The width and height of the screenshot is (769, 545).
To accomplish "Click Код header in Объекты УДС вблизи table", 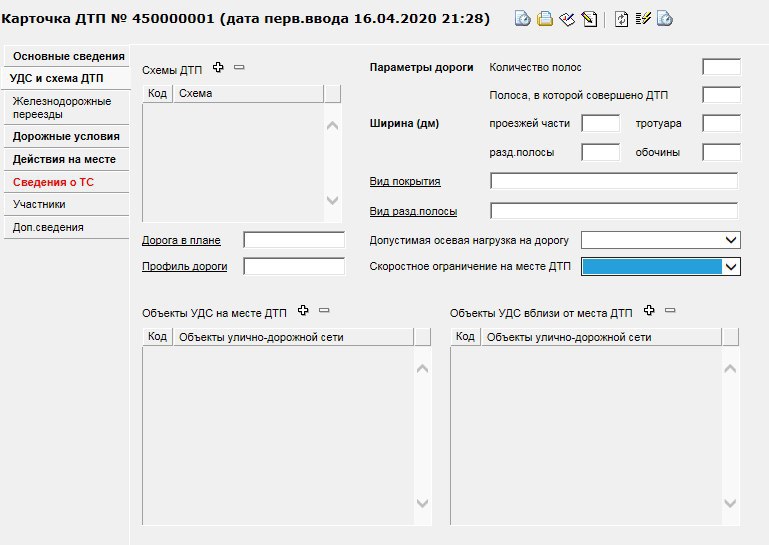I will [465, 337].
